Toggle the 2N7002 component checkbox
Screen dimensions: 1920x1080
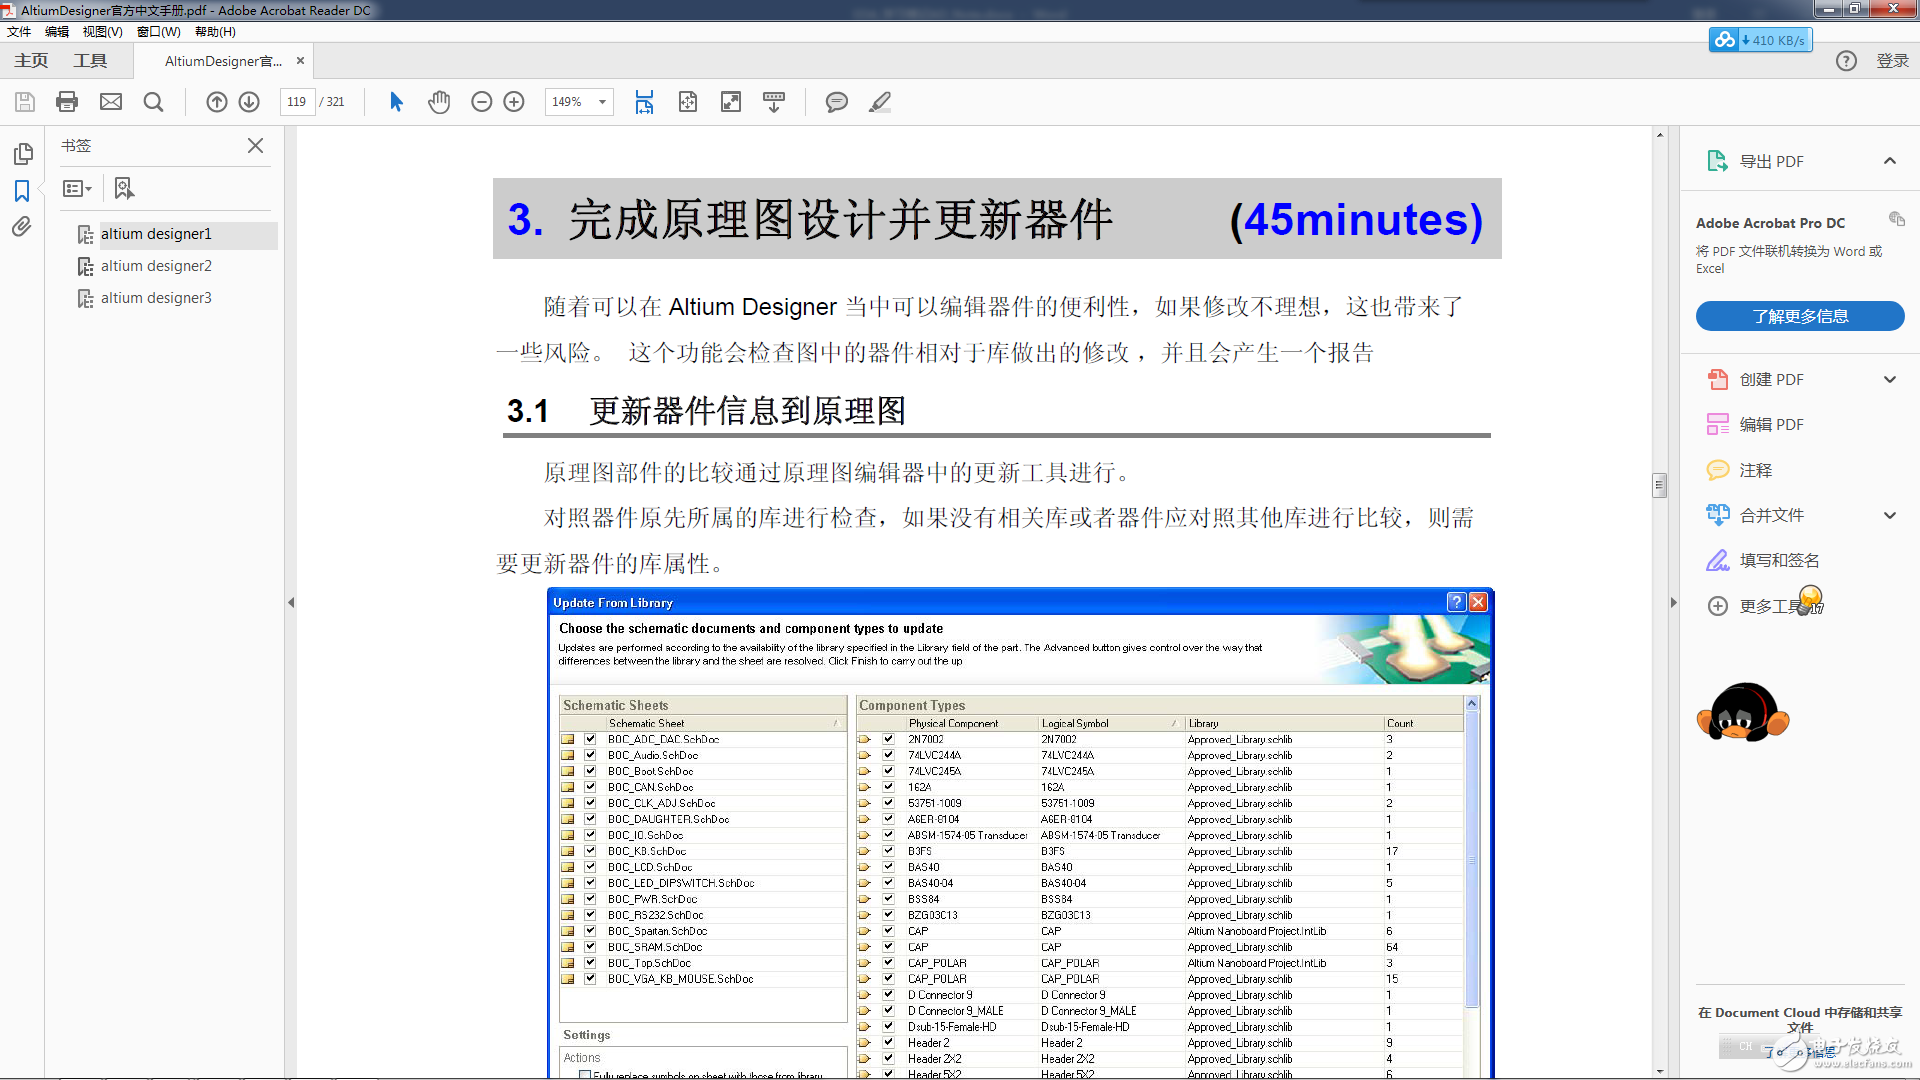[888, 739]
